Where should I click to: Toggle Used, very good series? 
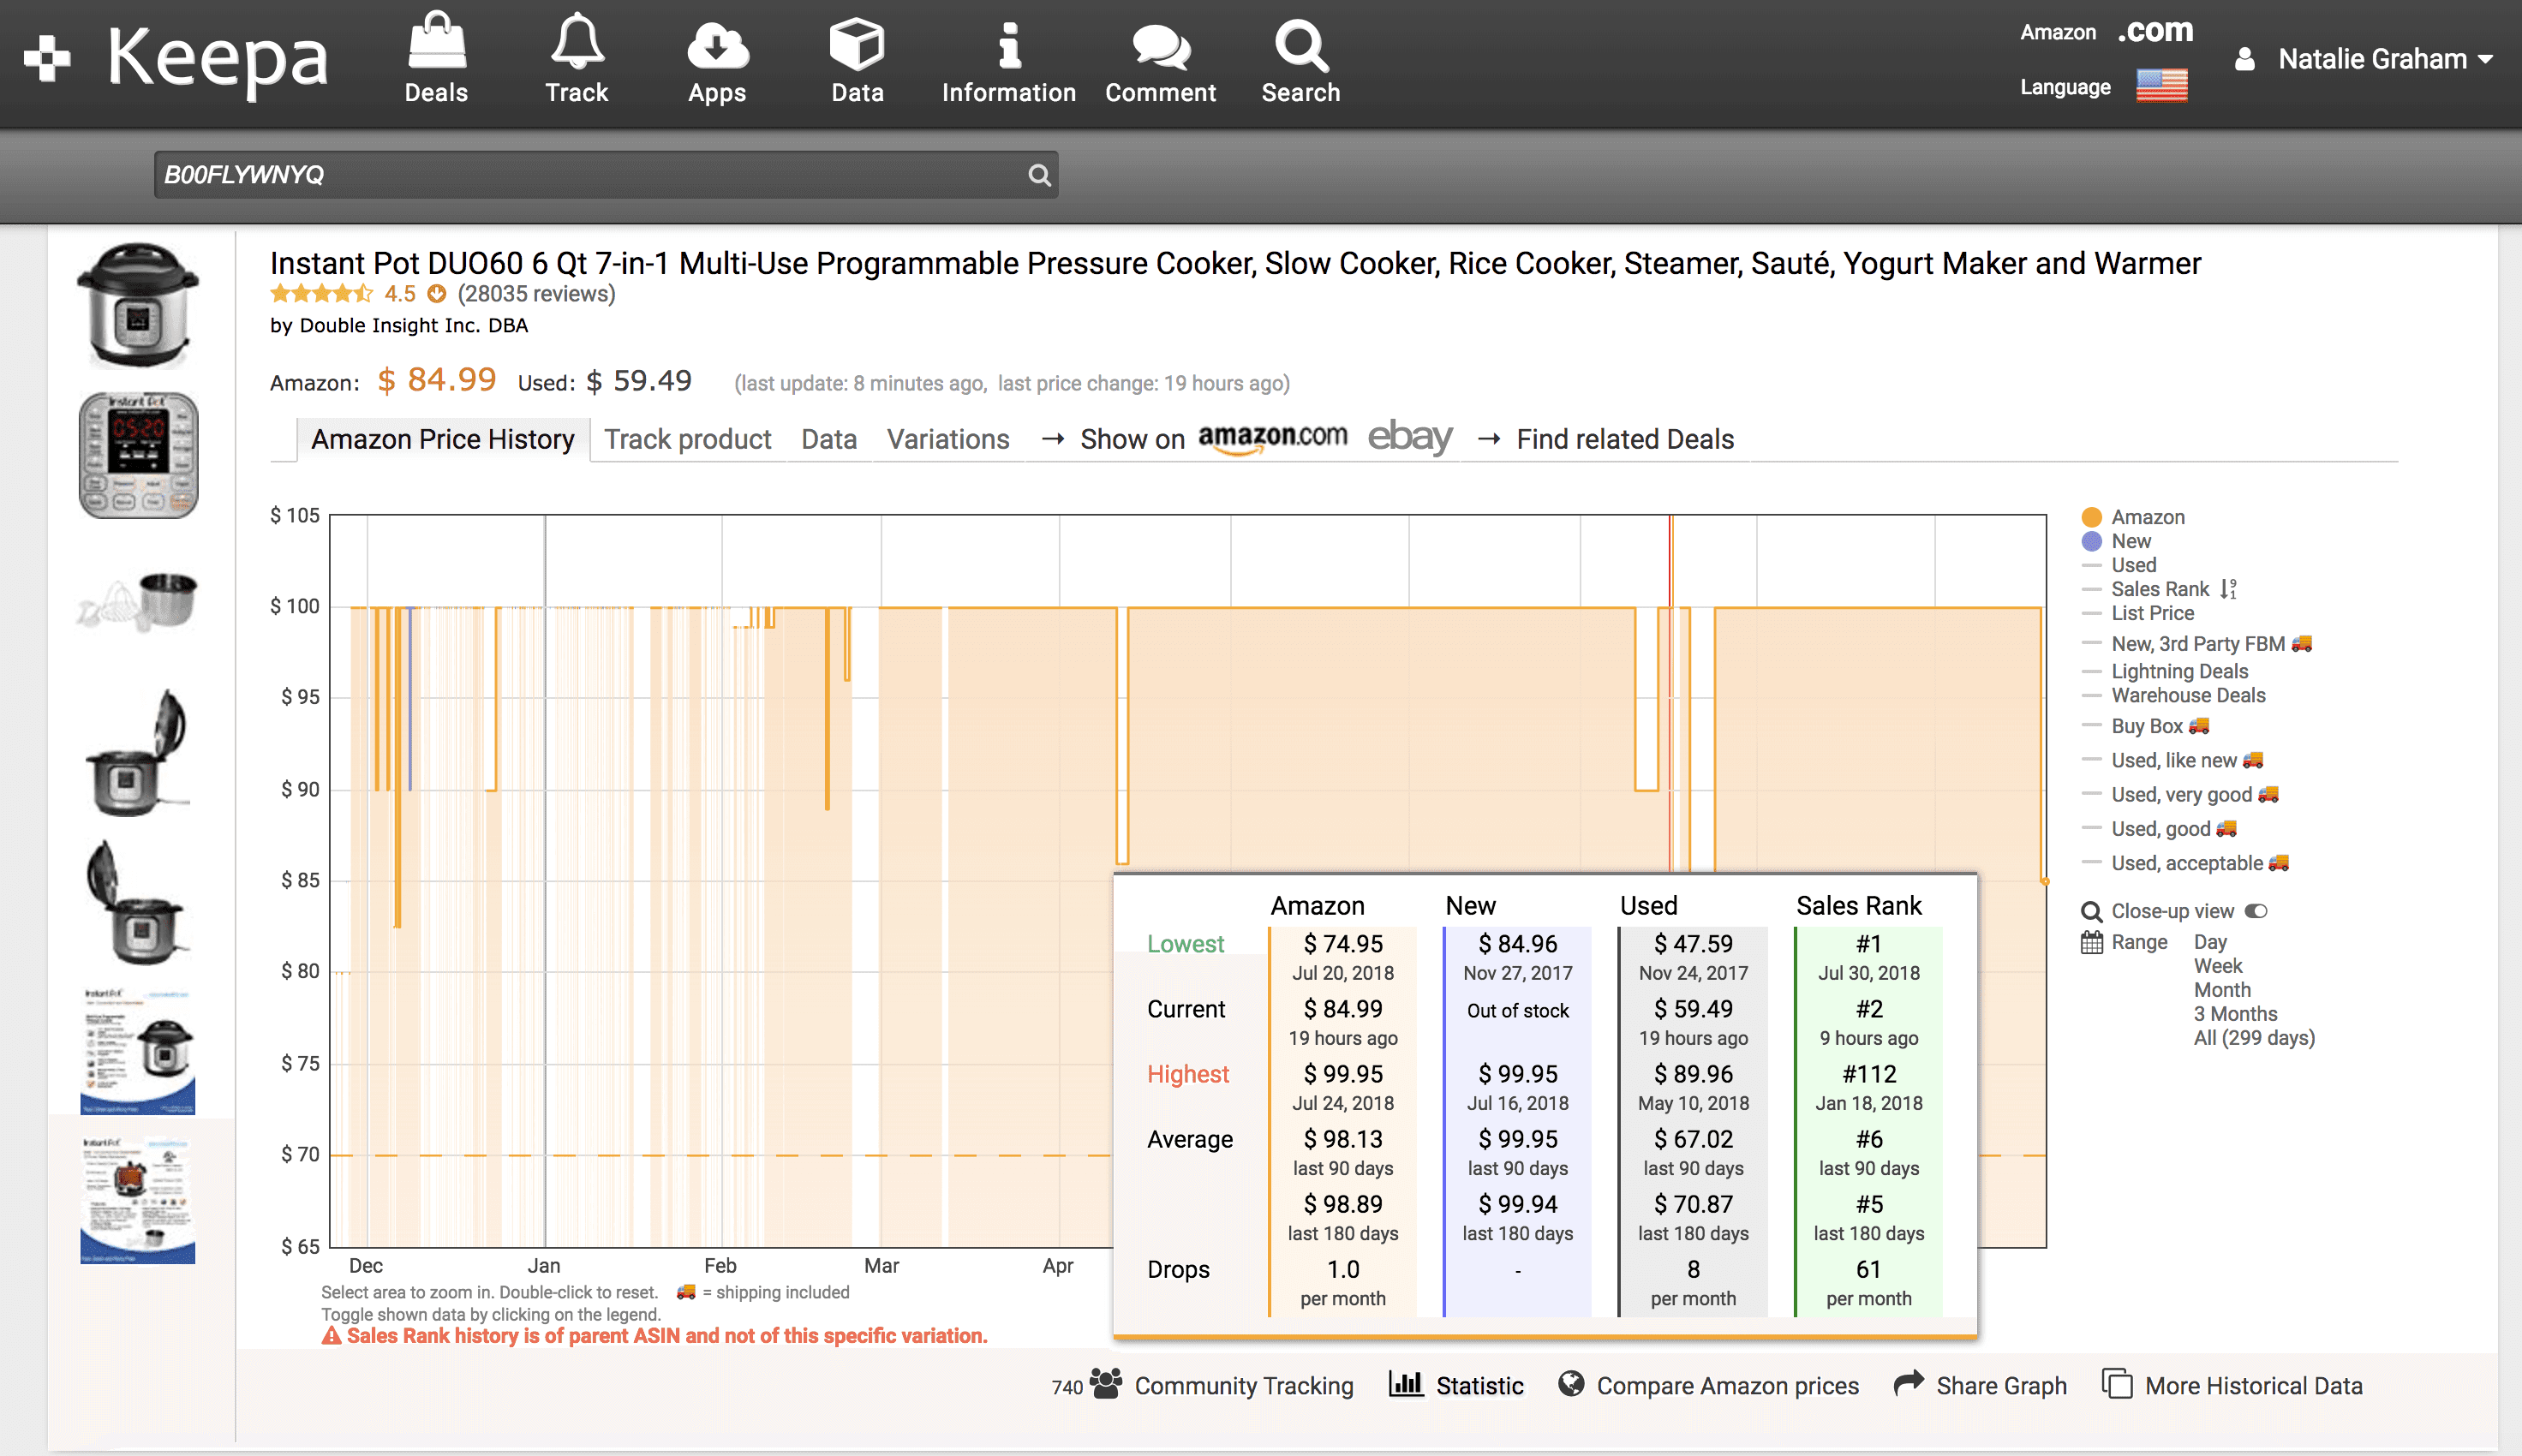(x=2180, y=794)
